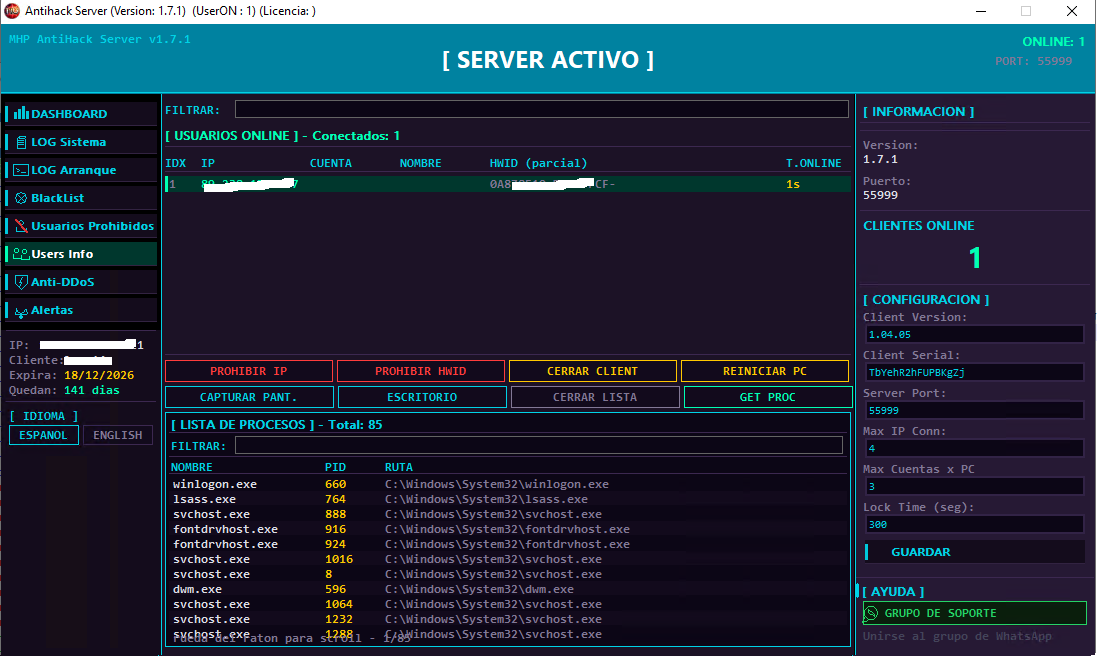Screen dimensions: 1097x656
Task: Click the GUARDAR configuration button
Action: [x=975, y=552]
